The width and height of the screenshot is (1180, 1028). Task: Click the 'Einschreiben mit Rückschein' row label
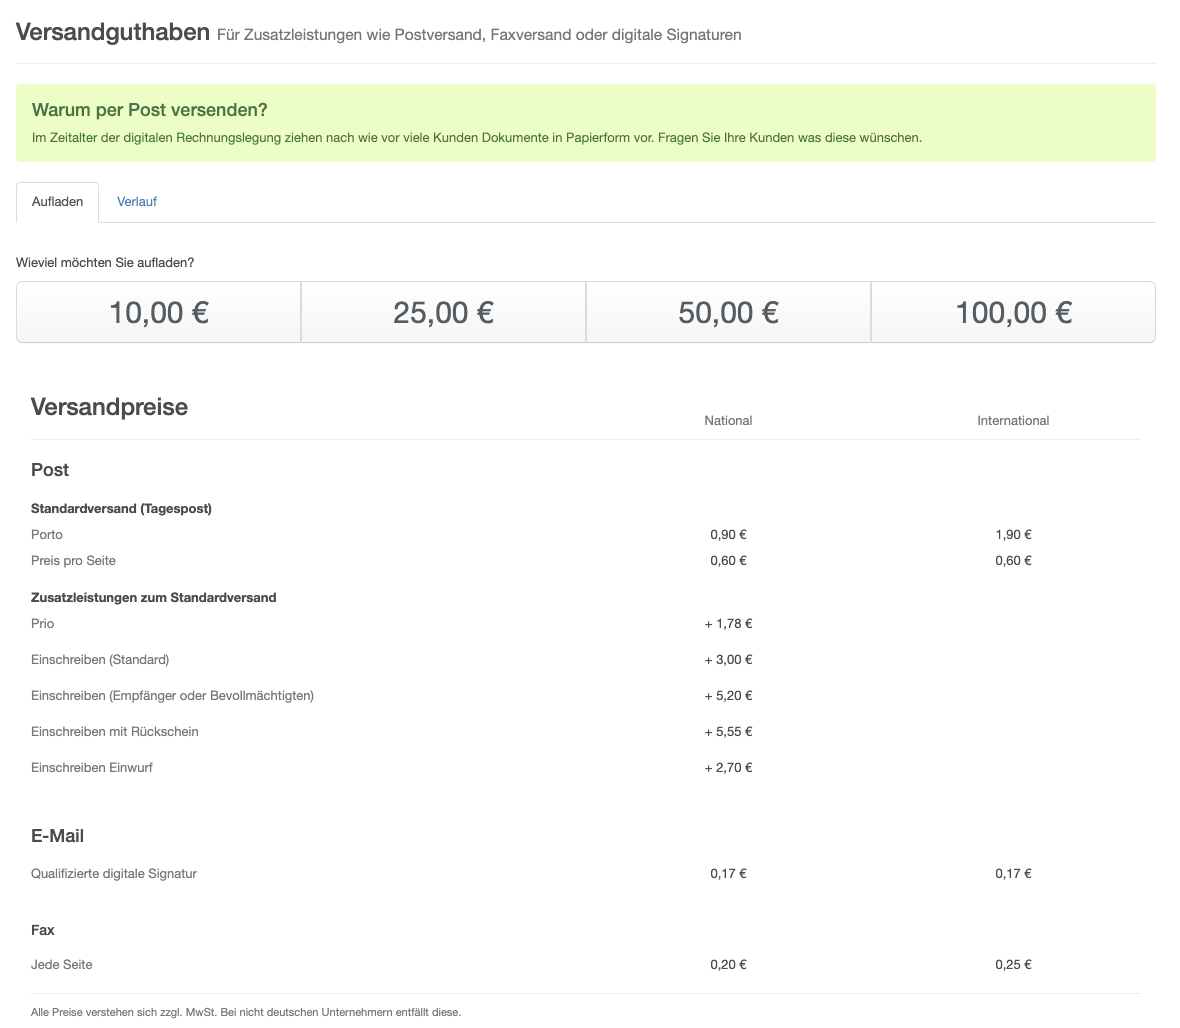point(115,732)
